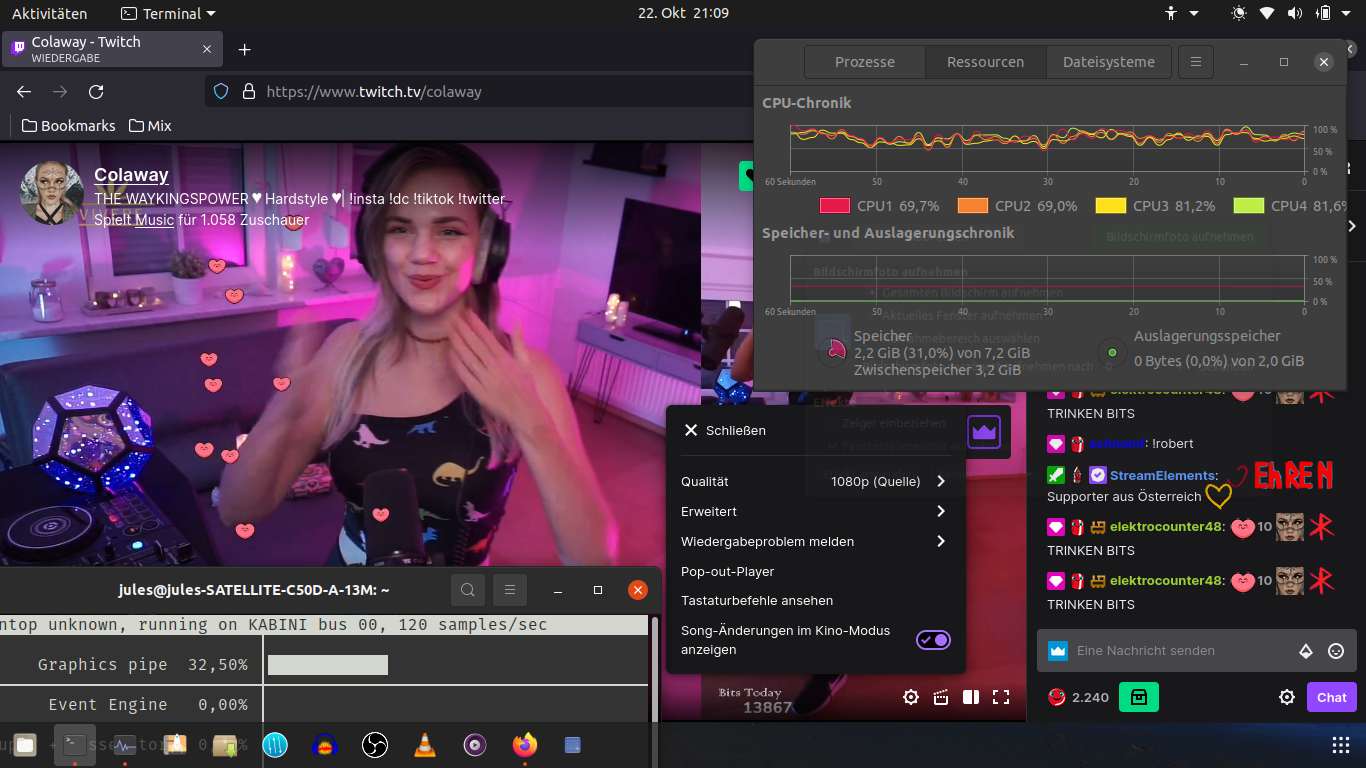This screenshot has width=1366, height=768.
Task: Toggle Song-Änderungen im Kino-Modus switch
Action: coord(933,640)
